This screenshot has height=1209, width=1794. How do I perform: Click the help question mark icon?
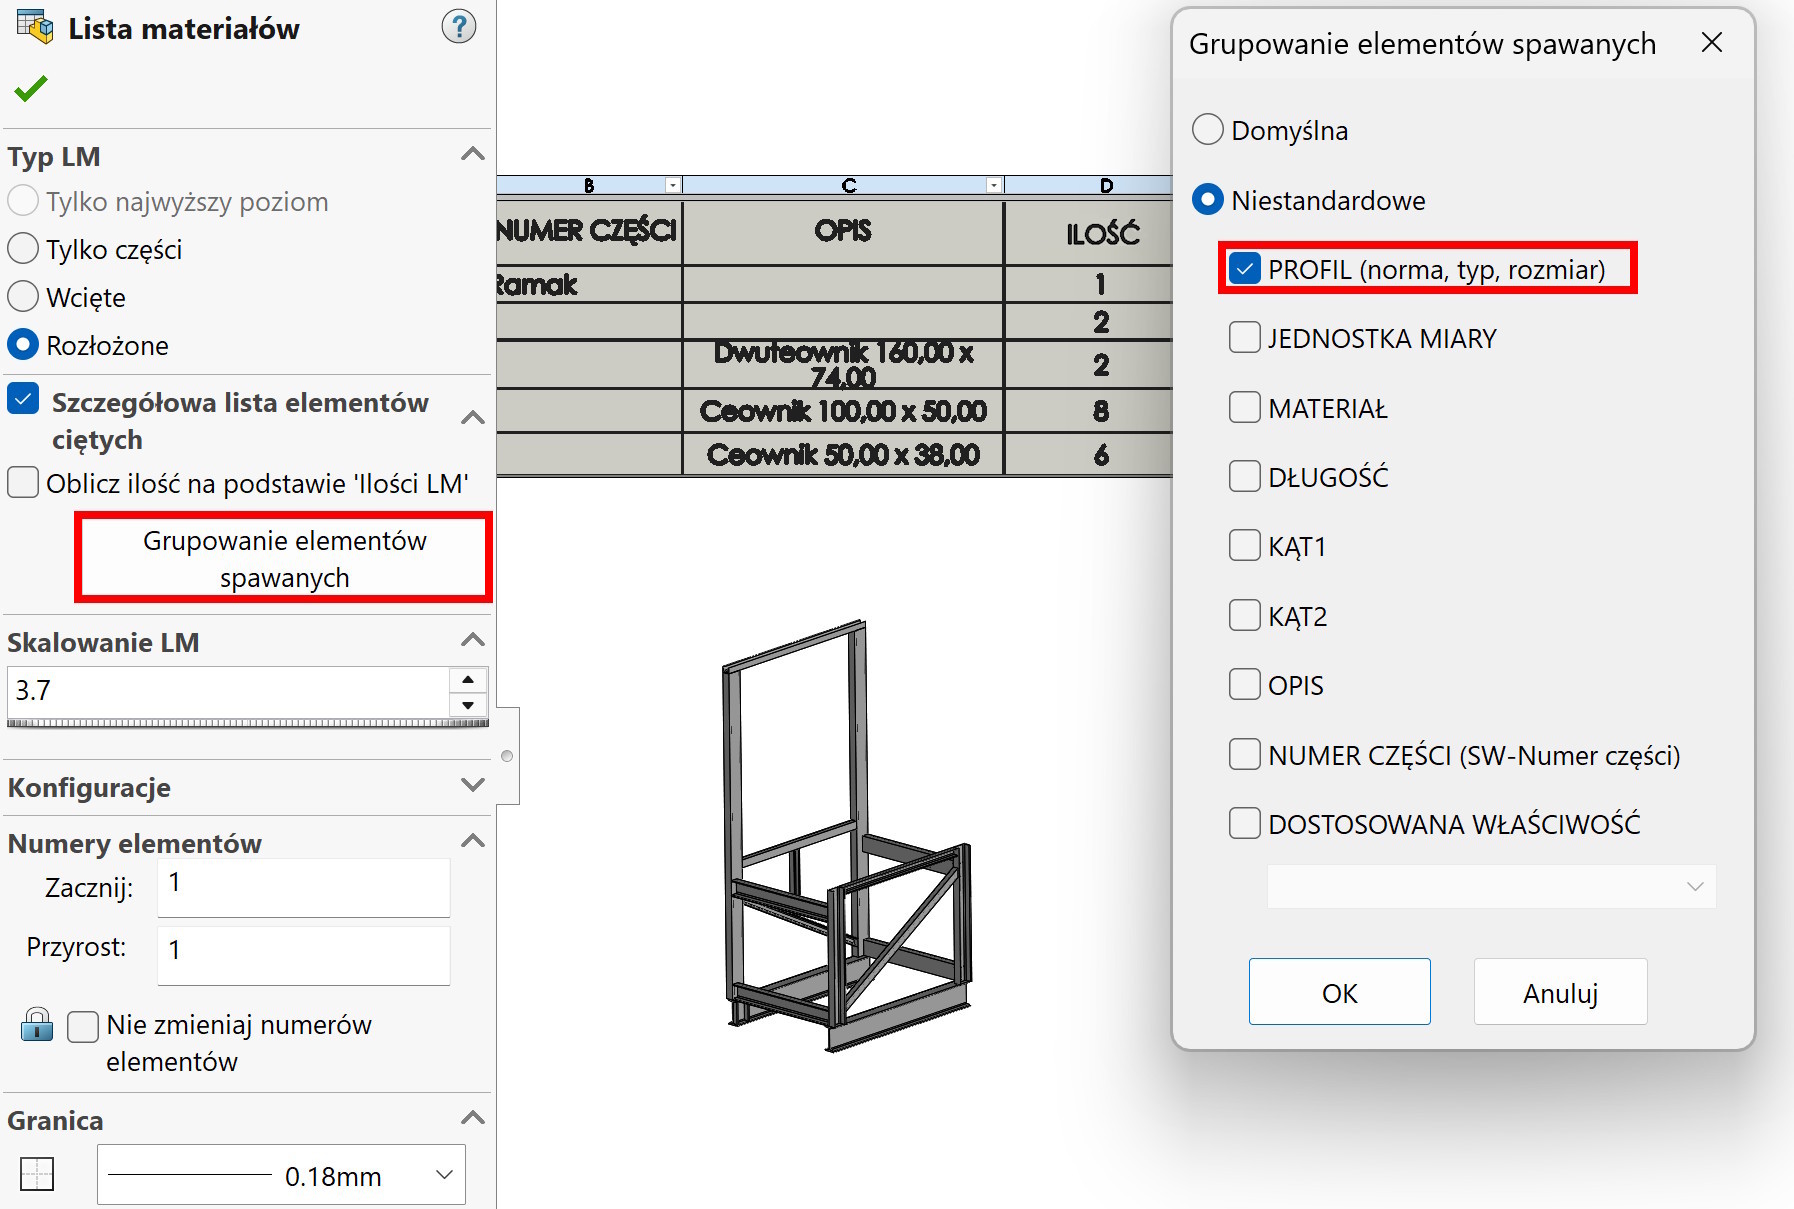458,27
